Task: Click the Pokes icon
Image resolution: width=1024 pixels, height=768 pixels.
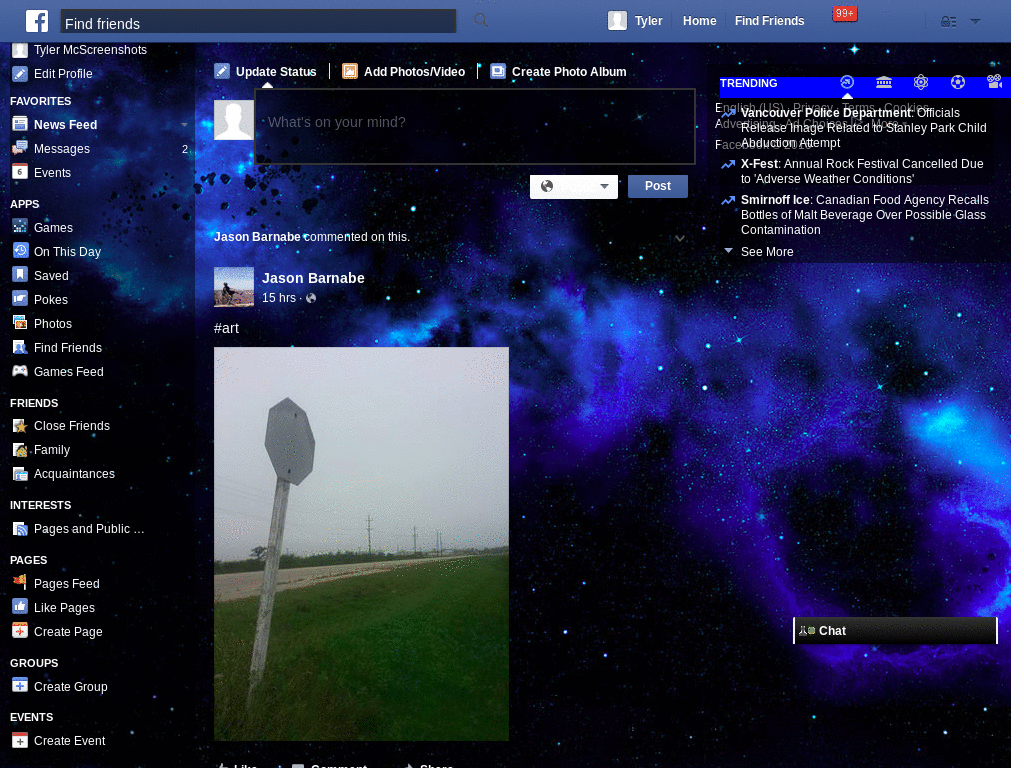Action: click(x=20, y=299)
